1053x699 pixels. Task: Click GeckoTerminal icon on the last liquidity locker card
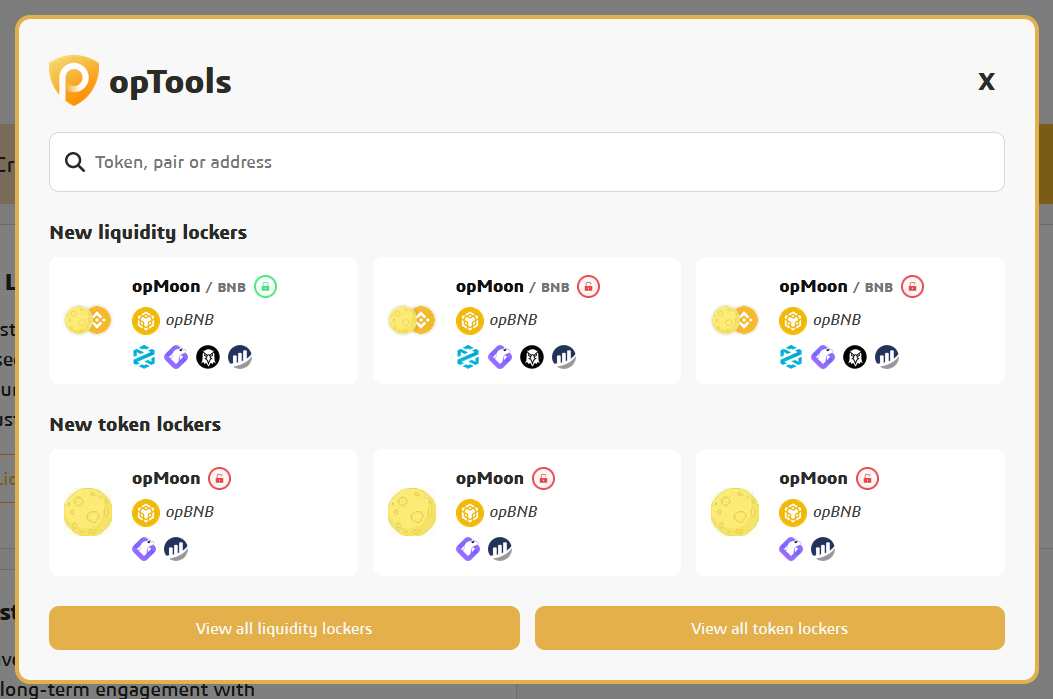pyautogui.click(x=823, y=357)
